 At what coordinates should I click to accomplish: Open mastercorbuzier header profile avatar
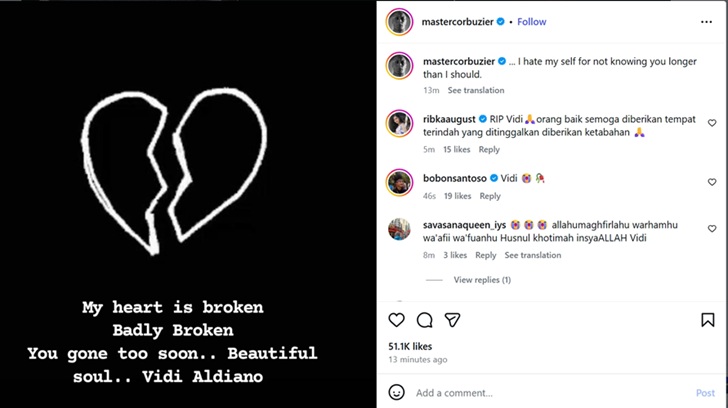tap(399, 21)
